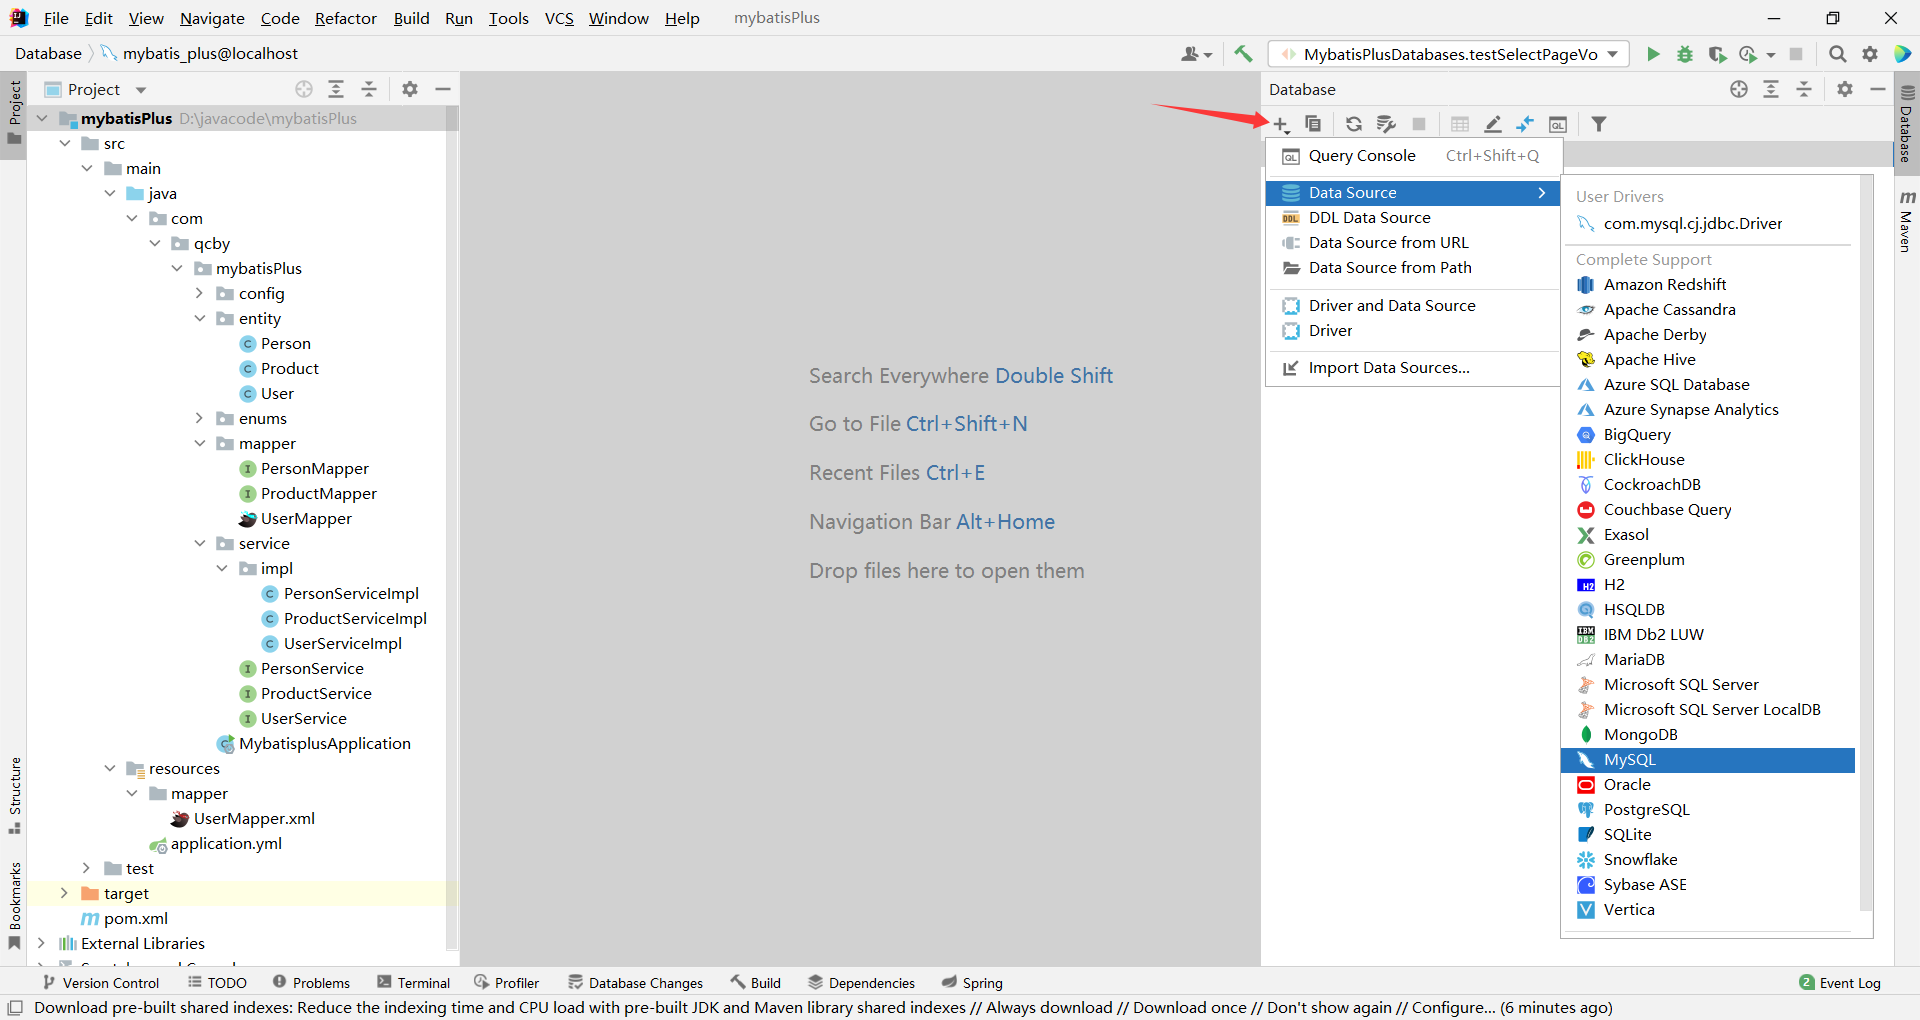
Task: Choose Query Console from popup menu
Action: [1412, 155]
